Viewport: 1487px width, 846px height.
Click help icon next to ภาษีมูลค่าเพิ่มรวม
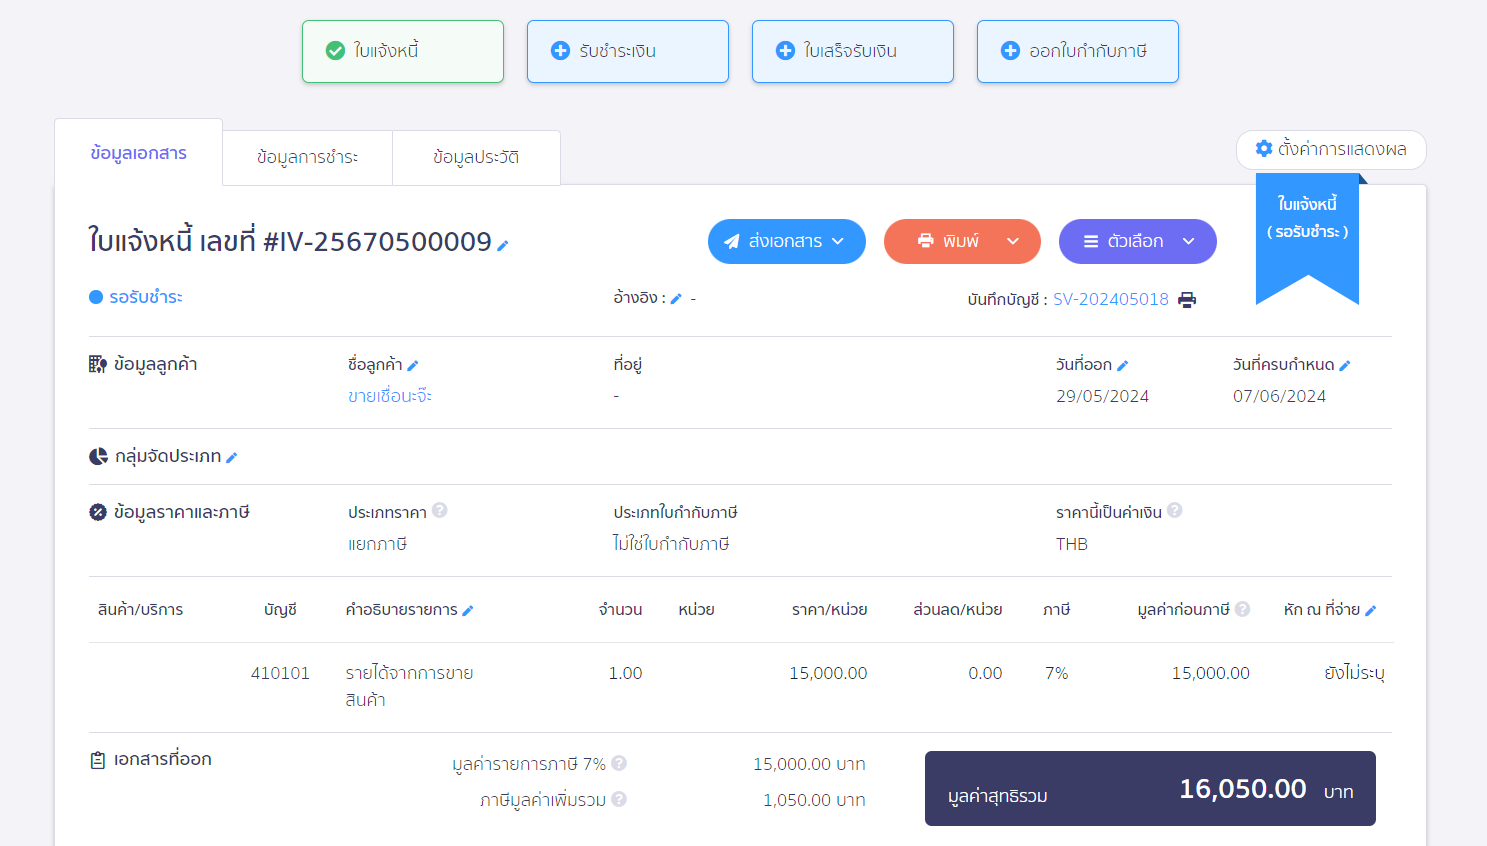(619, 799)
